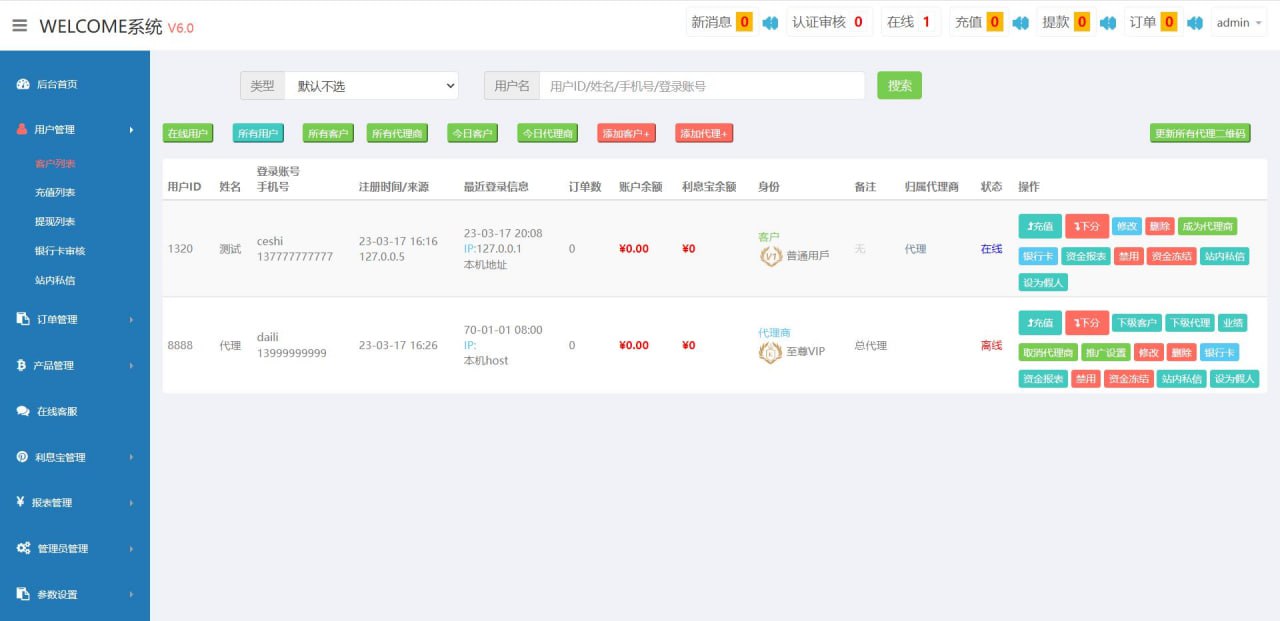Click the 用户名 search input field
Image resolution: width=1280 pixels, height=621 pixels.
coord(701,86)
